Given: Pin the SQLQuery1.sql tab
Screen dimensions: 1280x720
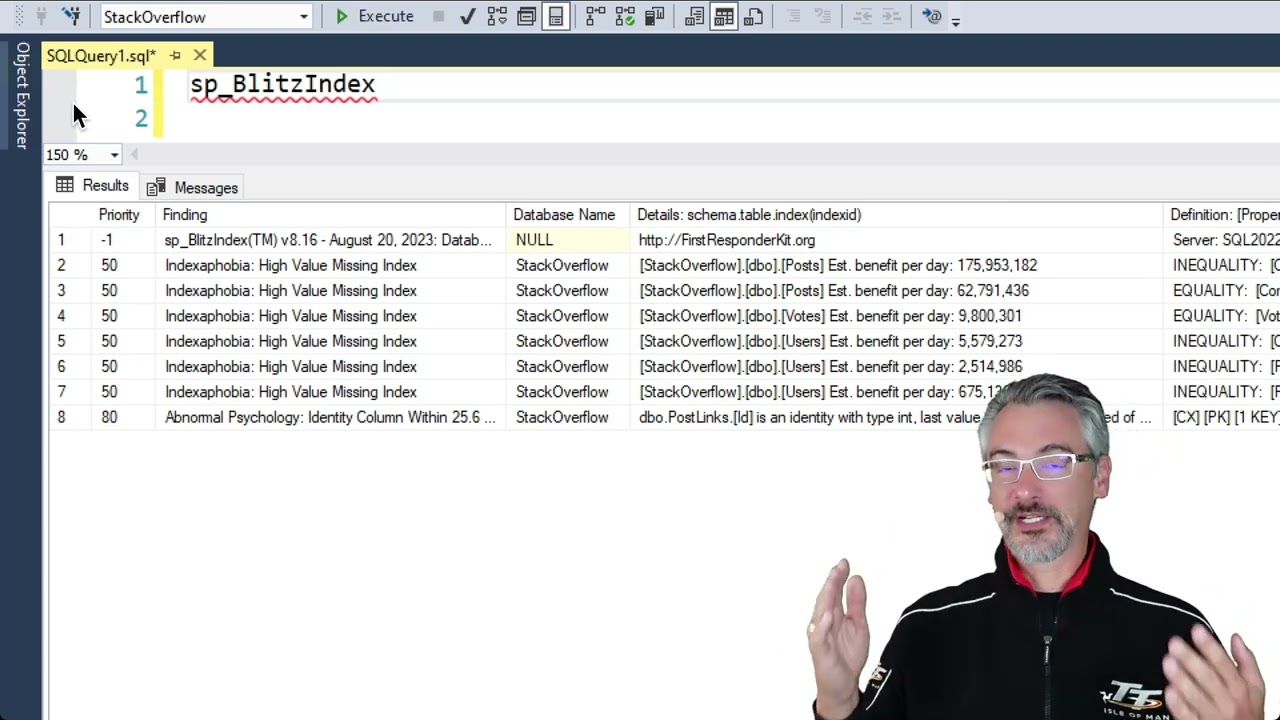Looking at the screenshot, I should point(175,56).
